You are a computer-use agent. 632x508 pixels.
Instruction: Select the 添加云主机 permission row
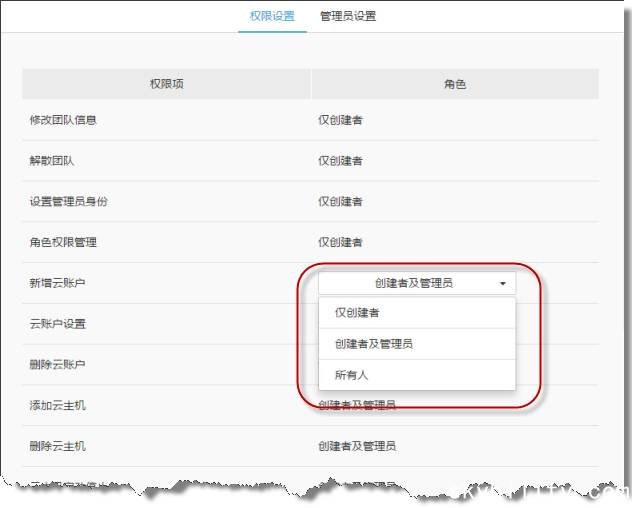tap(57, 405)
